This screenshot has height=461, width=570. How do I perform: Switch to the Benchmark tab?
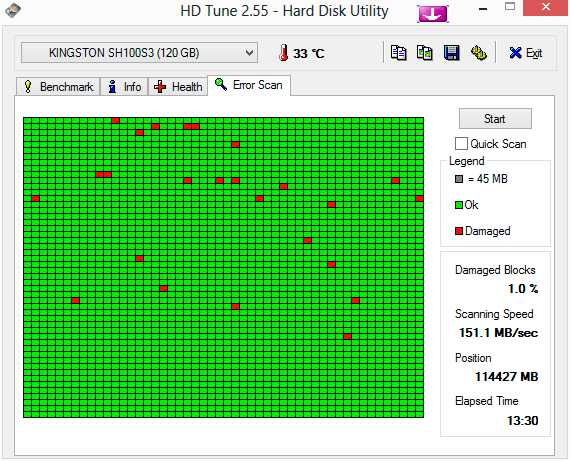point(58,87)
